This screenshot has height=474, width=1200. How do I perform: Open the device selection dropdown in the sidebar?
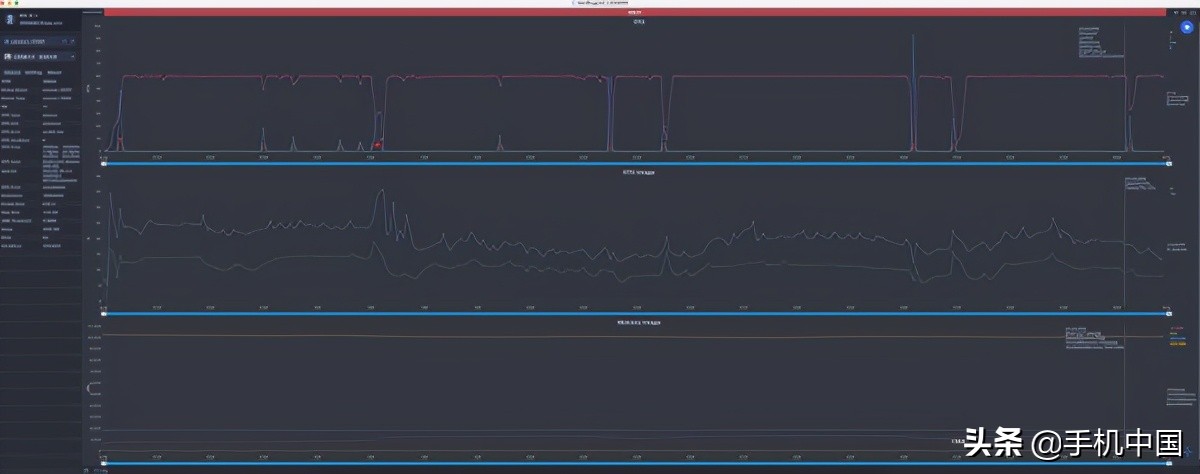tap(39, 42)
